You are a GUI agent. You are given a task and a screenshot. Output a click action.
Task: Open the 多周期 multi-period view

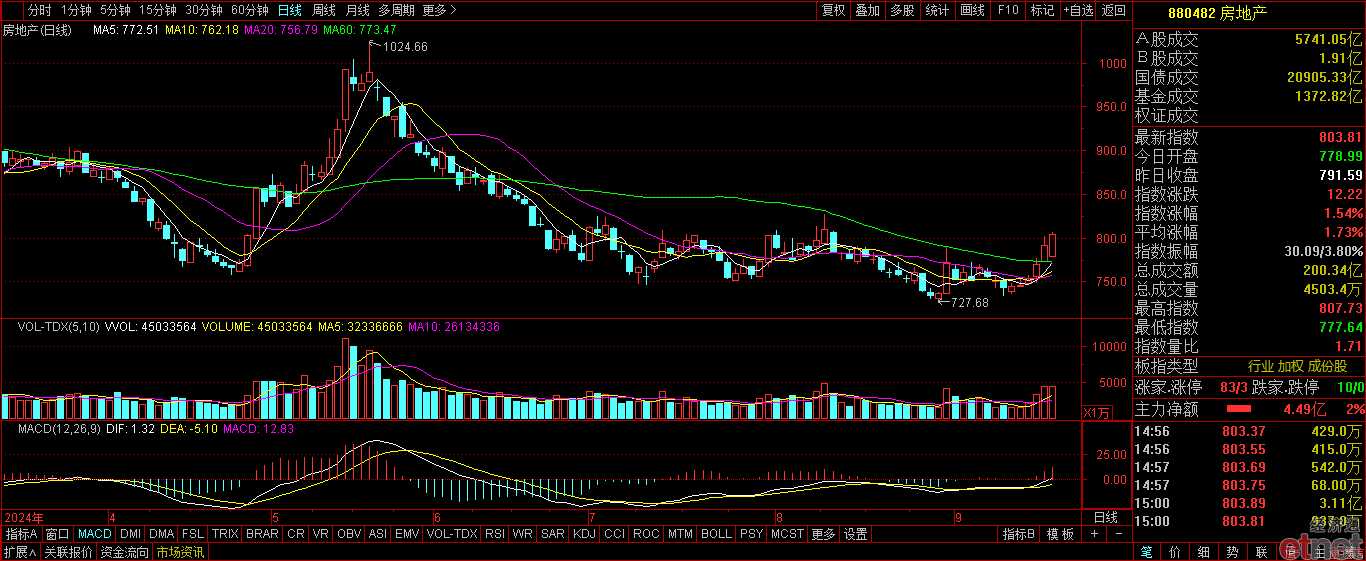395,10
